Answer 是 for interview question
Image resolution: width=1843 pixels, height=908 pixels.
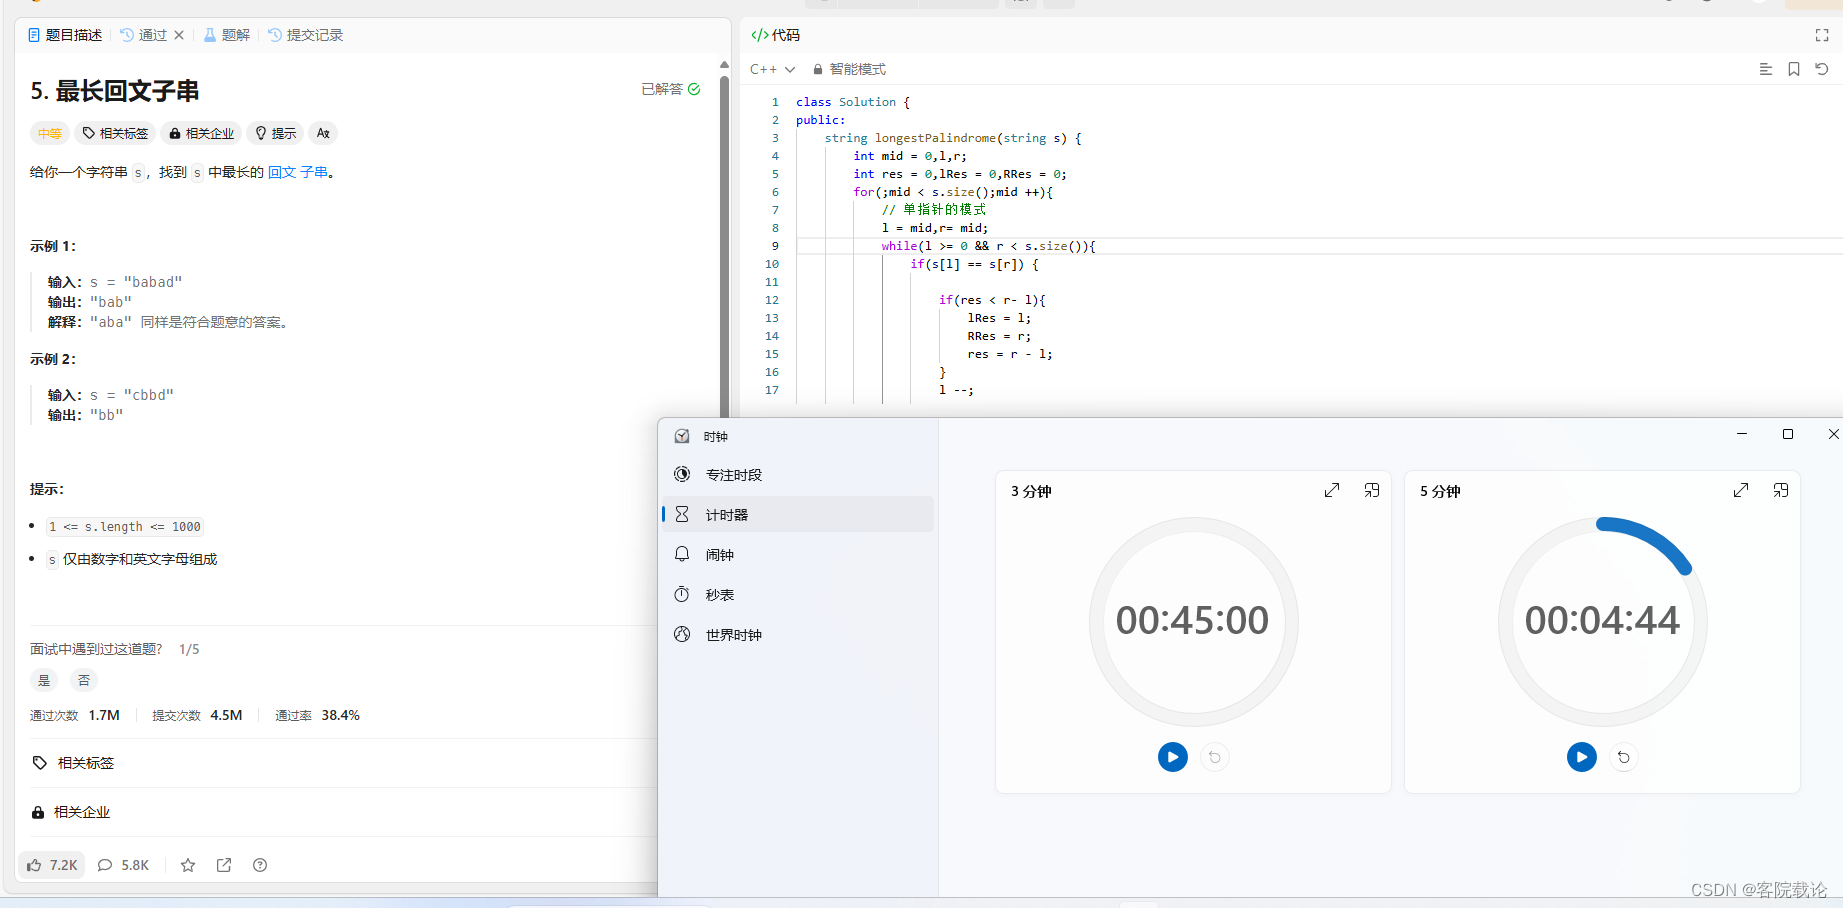pos(44,680)
